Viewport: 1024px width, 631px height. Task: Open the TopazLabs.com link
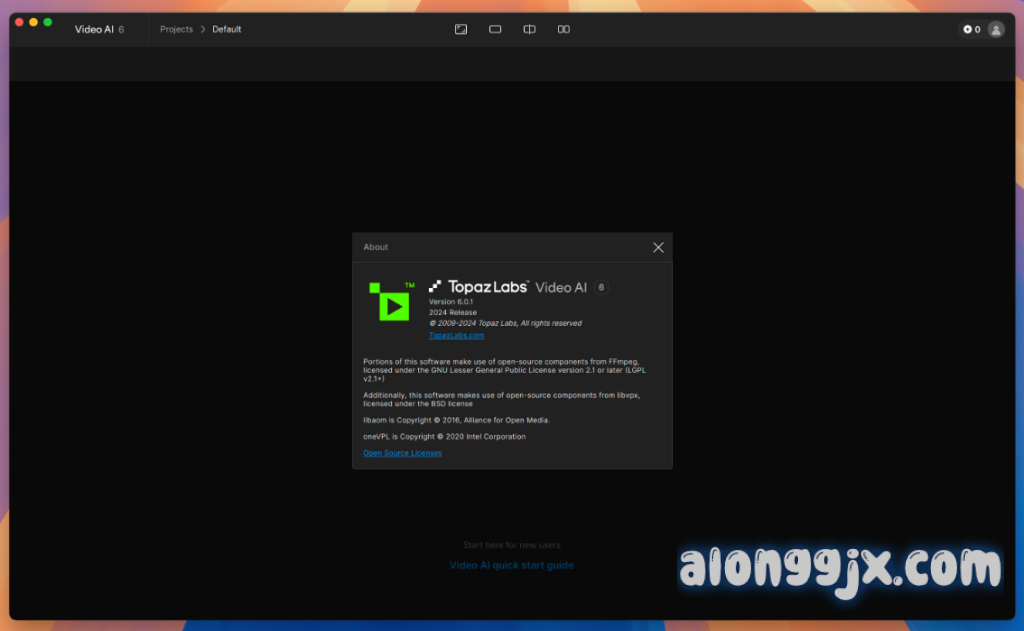pos(456,335)
